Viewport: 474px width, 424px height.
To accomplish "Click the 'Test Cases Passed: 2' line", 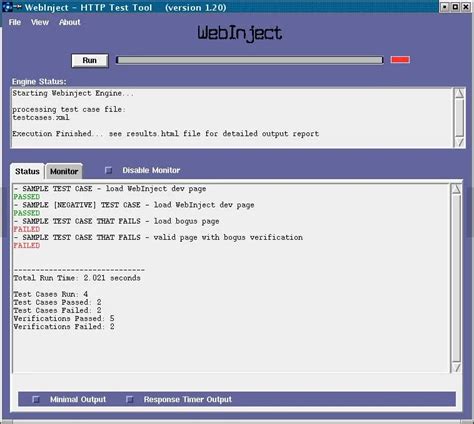I will point(57,302).
